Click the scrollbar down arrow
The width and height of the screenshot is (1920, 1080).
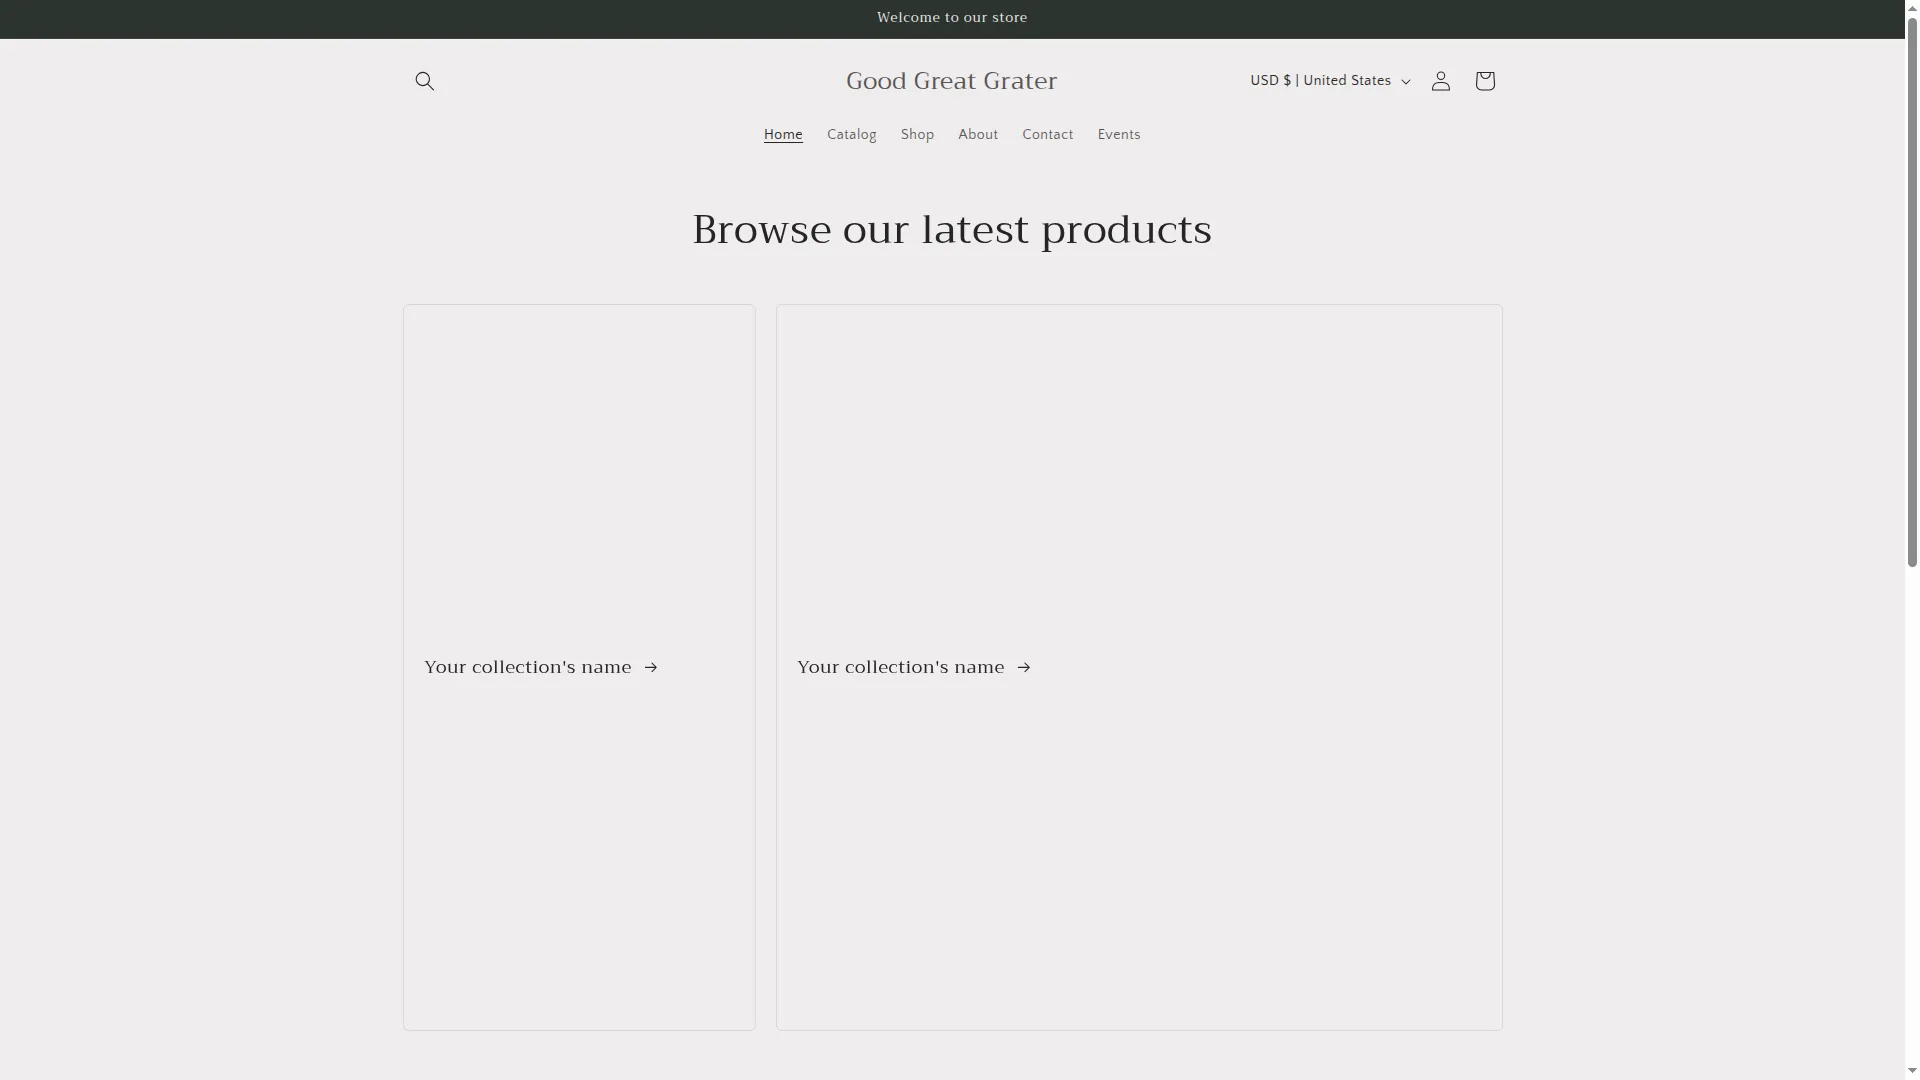coord(1912,1071)
